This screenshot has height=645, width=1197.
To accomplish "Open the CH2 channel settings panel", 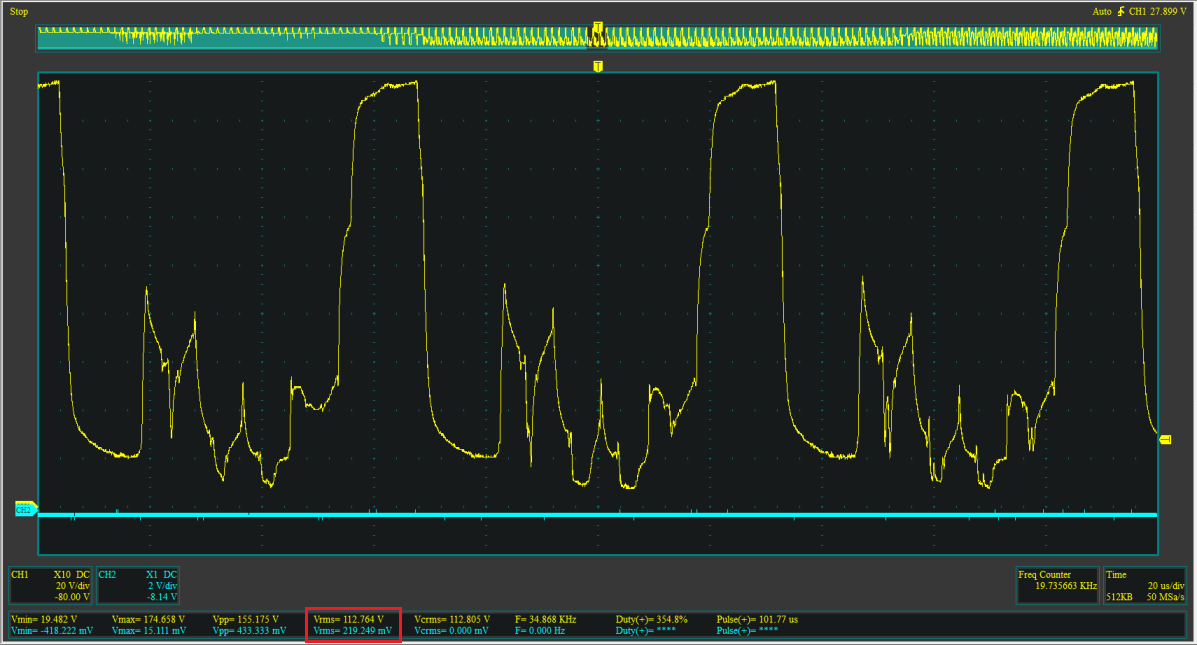I will (138, 585).
